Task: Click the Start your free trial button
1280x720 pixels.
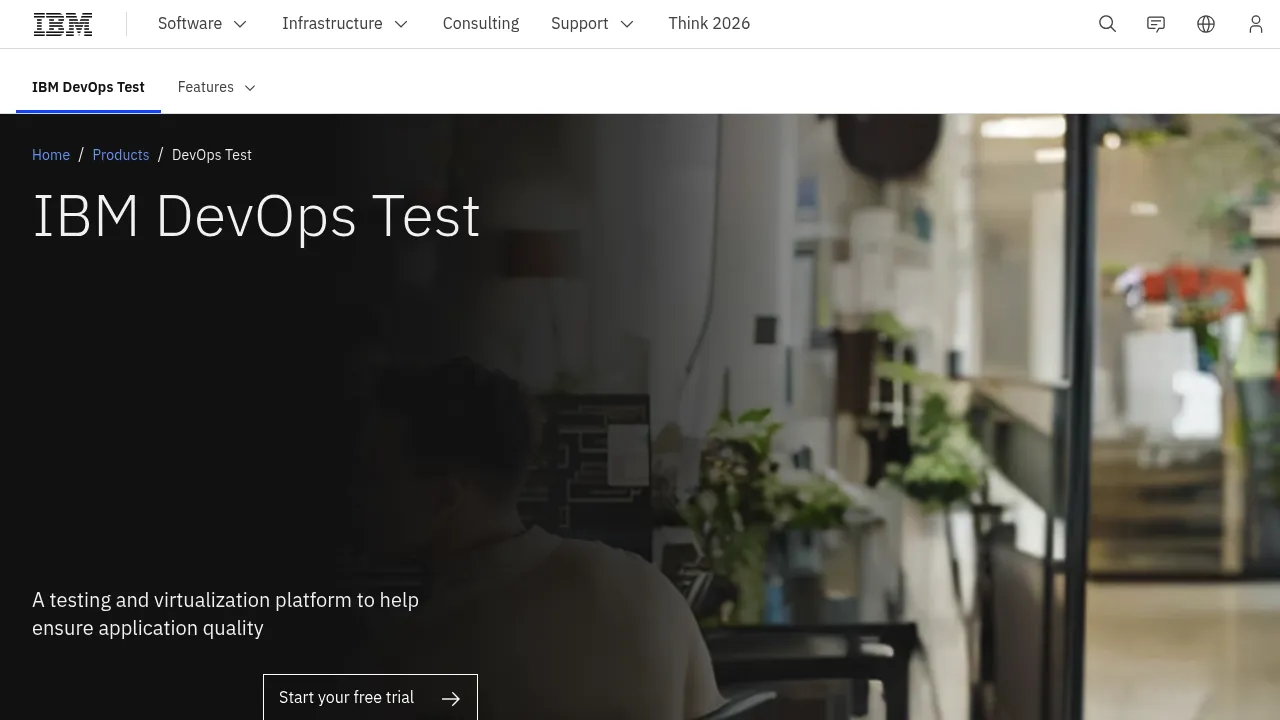Action: point(370,697)
